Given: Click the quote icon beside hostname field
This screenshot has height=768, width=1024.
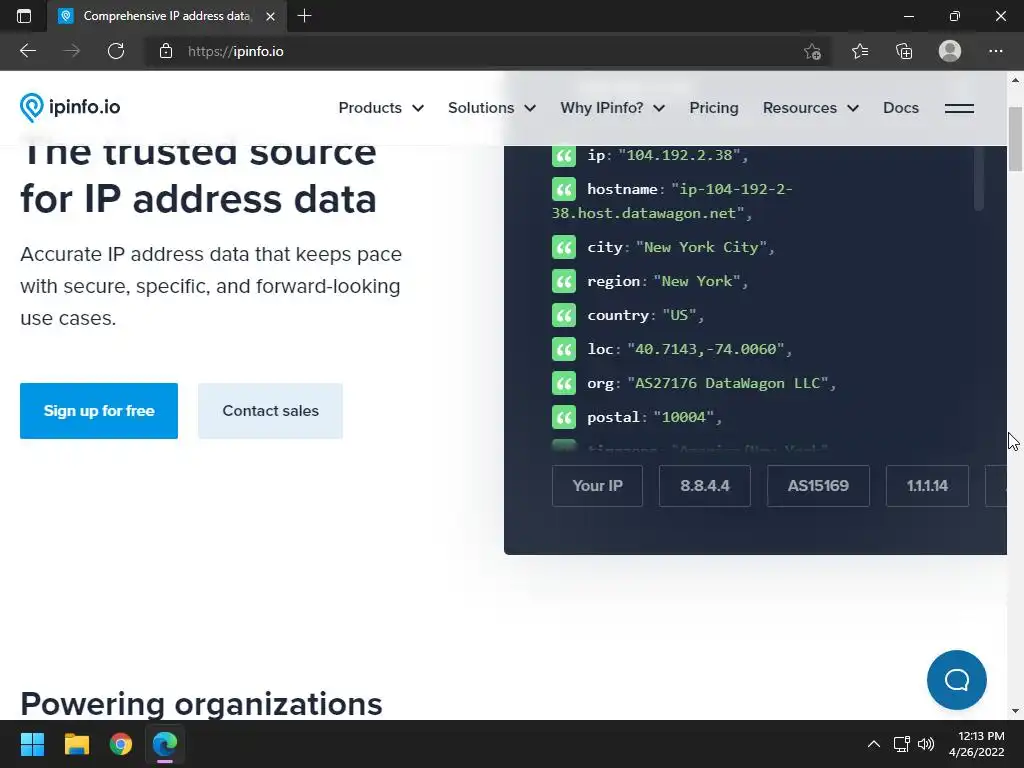Looking at the screenshot, I should tap(564, 189).
